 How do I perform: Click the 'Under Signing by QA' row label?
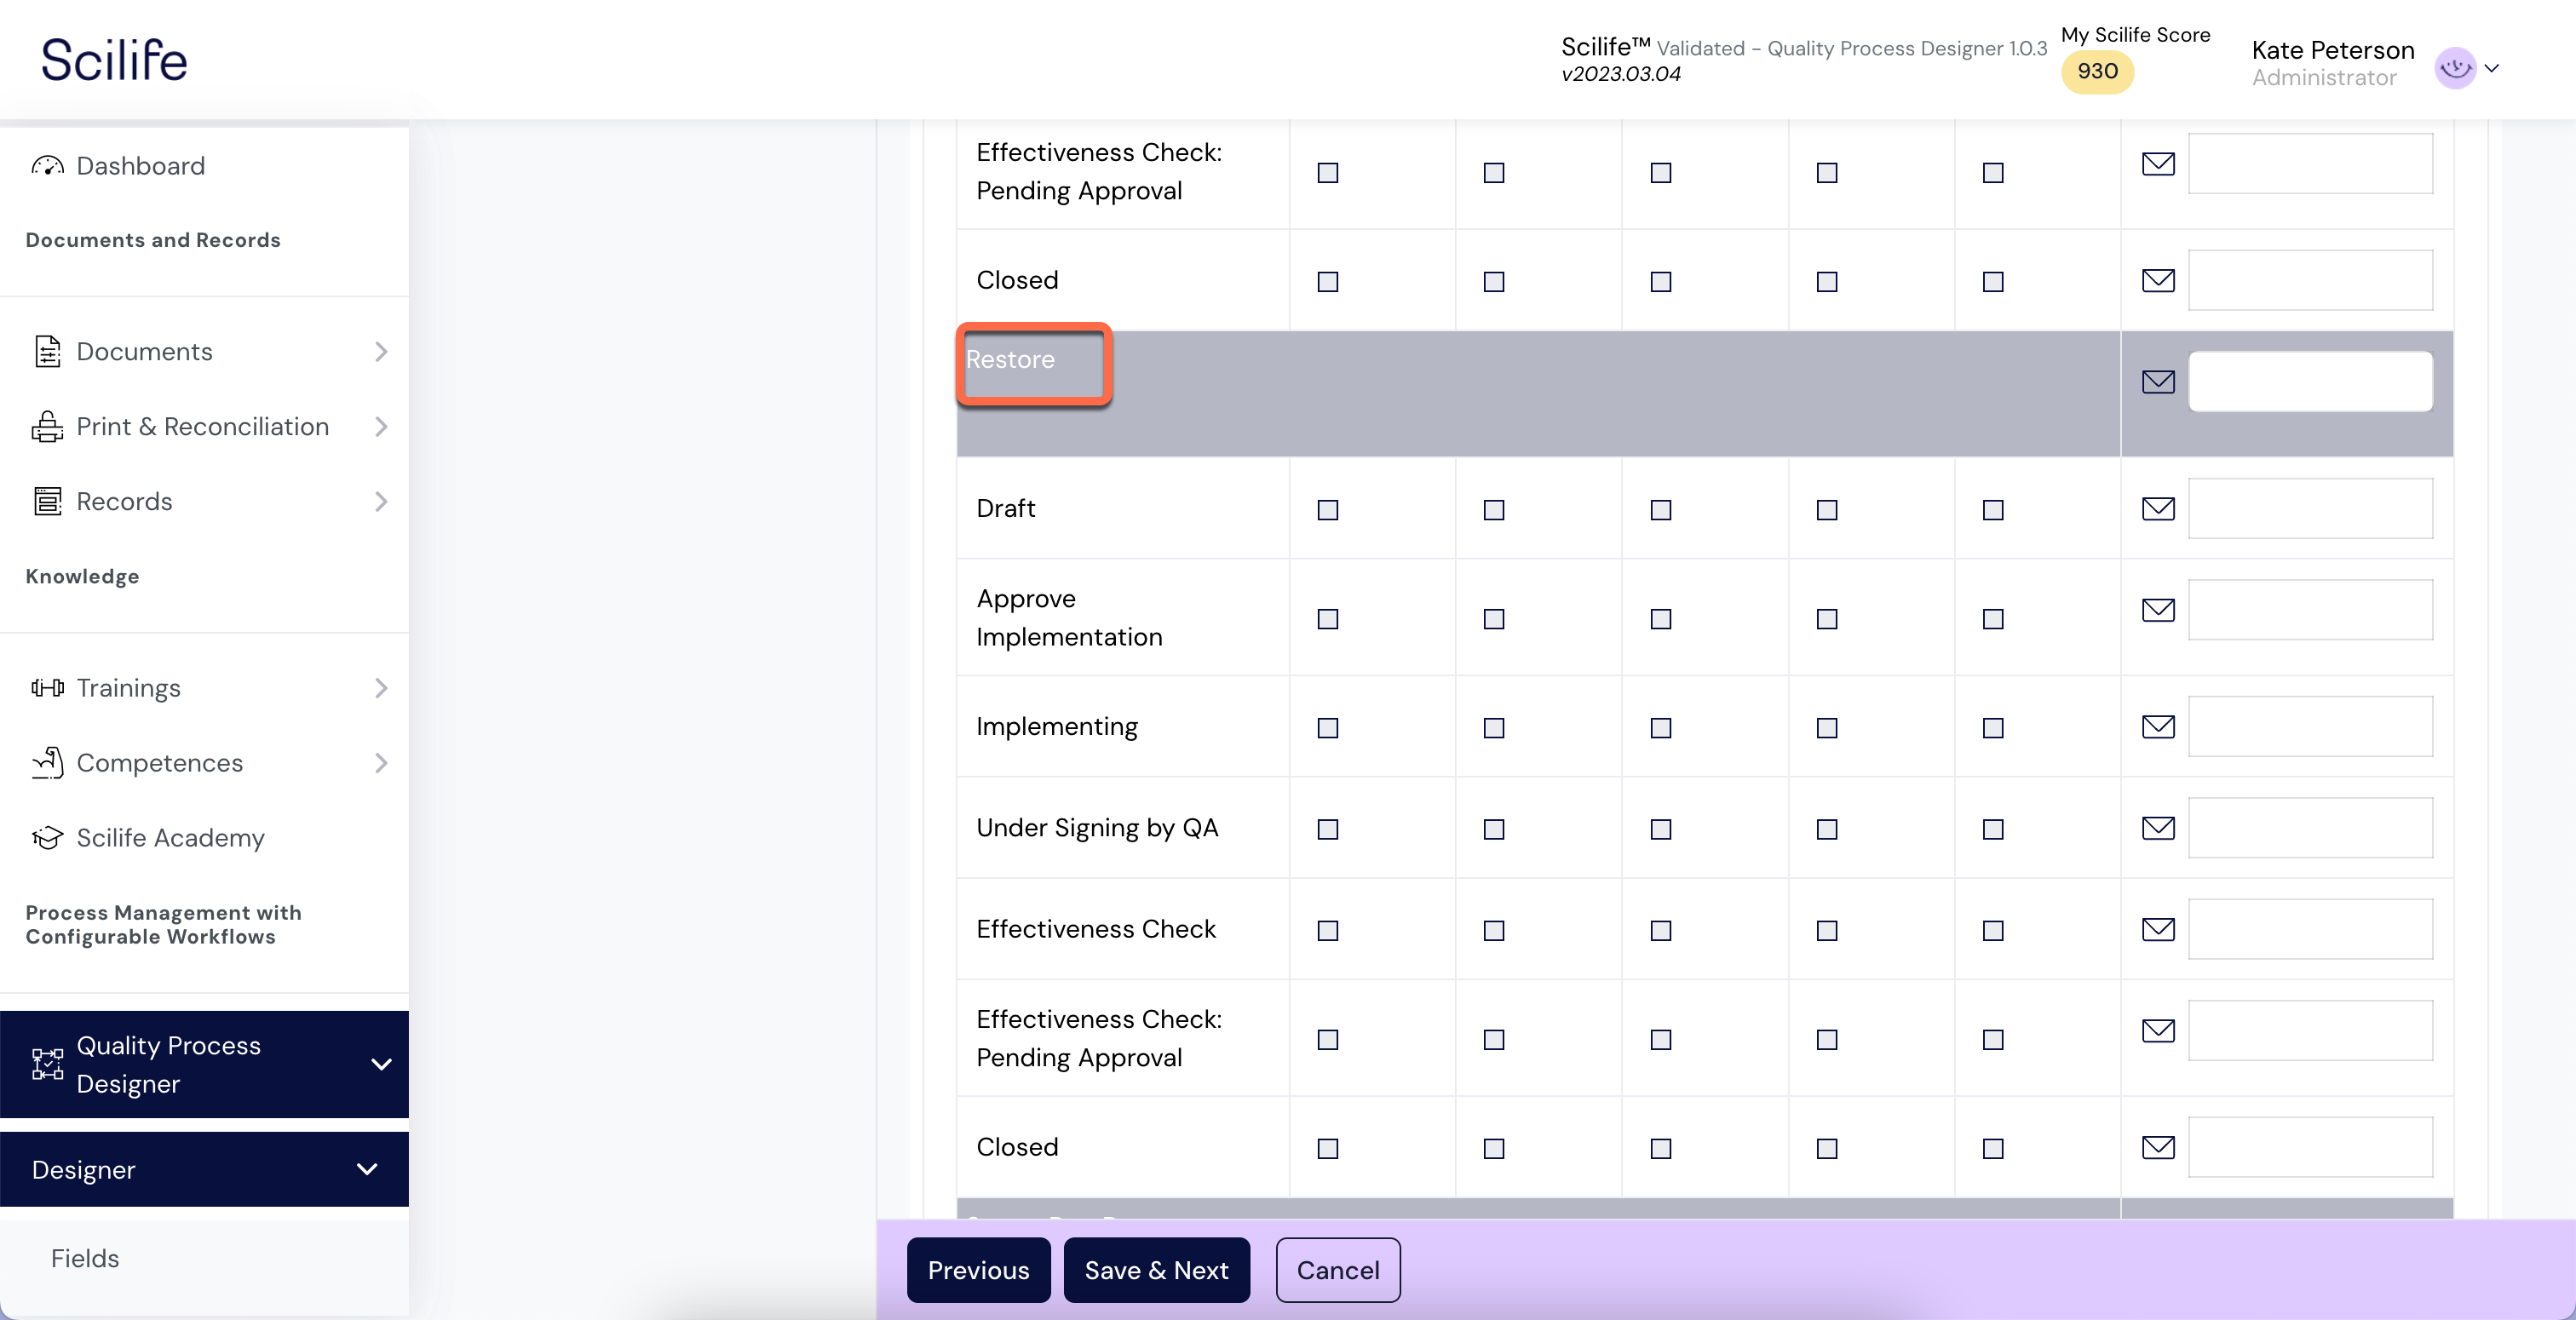(1097, 828)
